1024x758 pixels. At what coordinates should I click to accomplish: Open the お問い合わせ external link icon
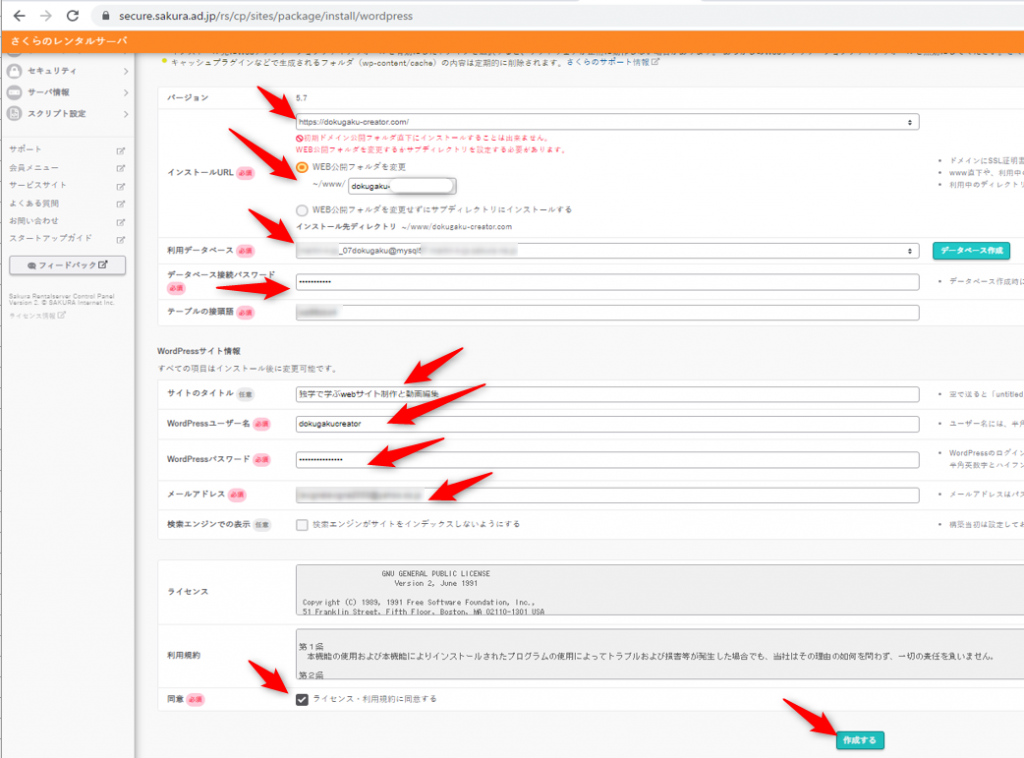coord(121,222)
